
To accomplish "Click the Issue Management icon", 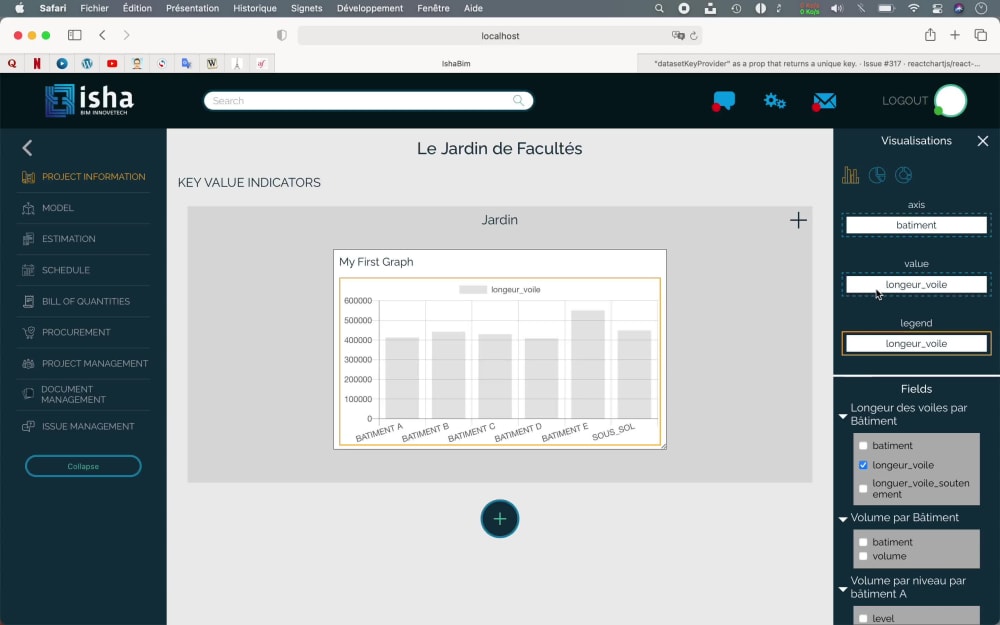I will pyautogui.click(x=28, y=426).
